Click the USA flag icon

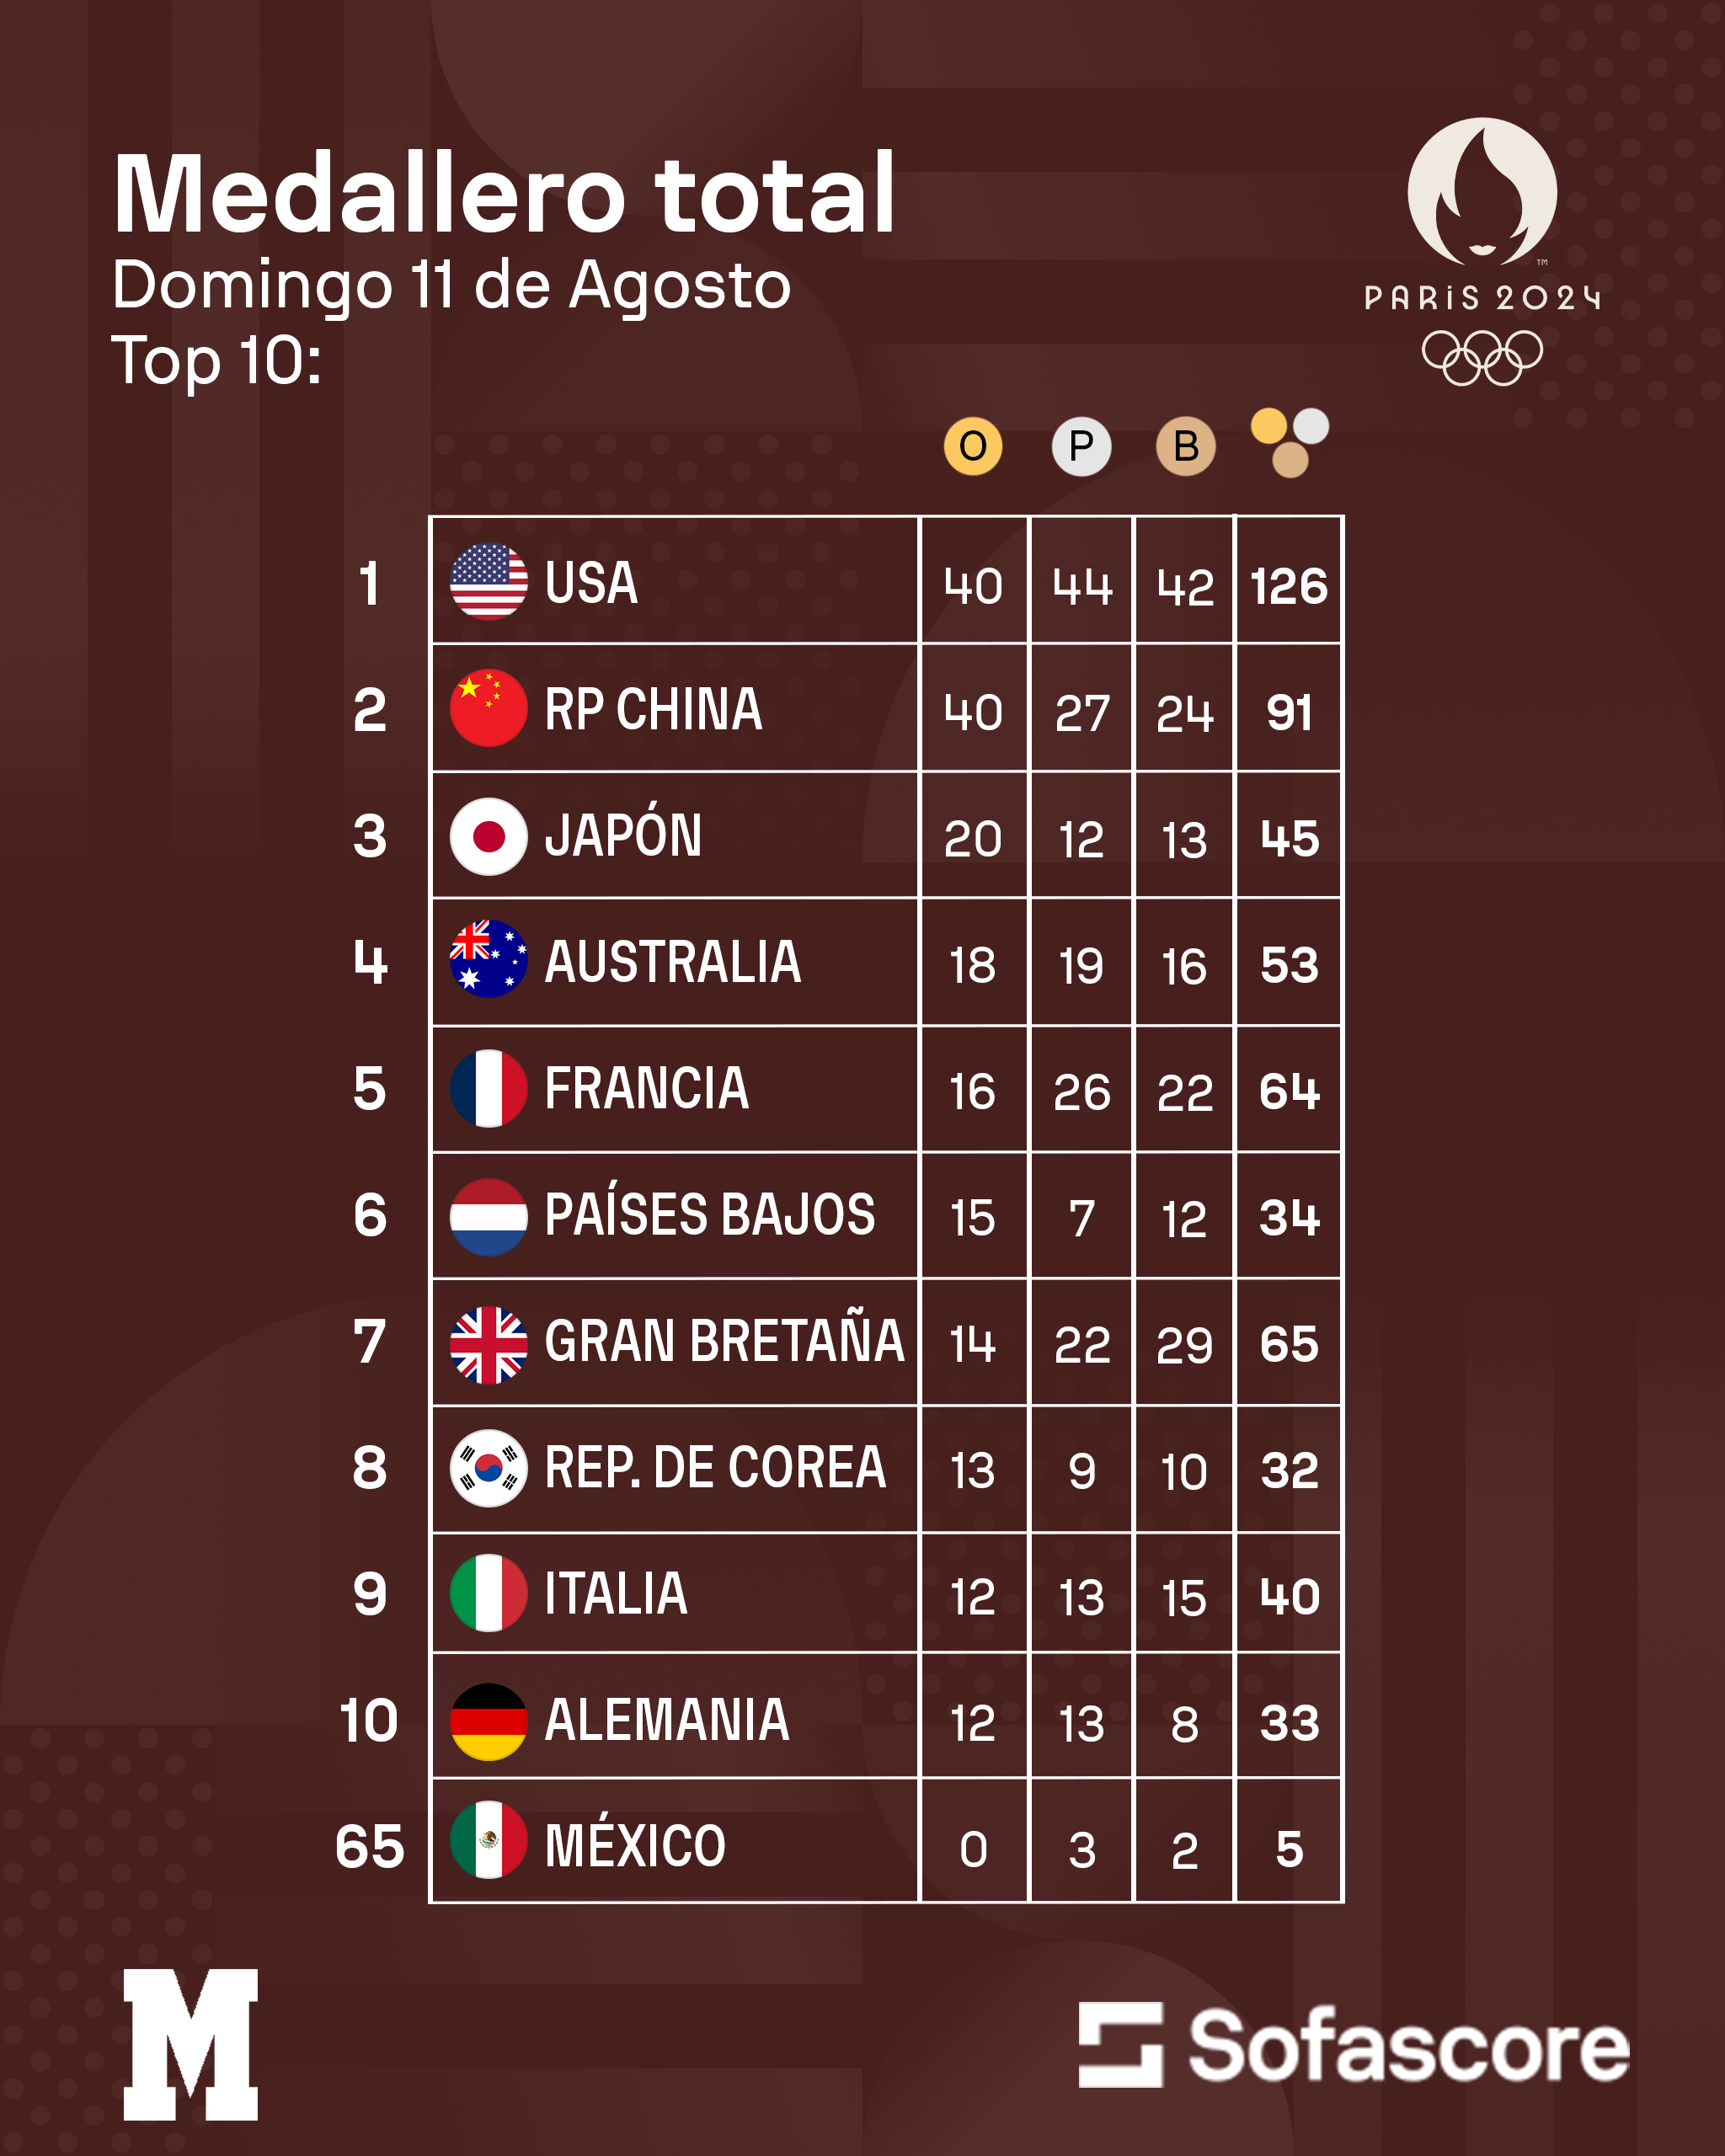click(488, 582)
